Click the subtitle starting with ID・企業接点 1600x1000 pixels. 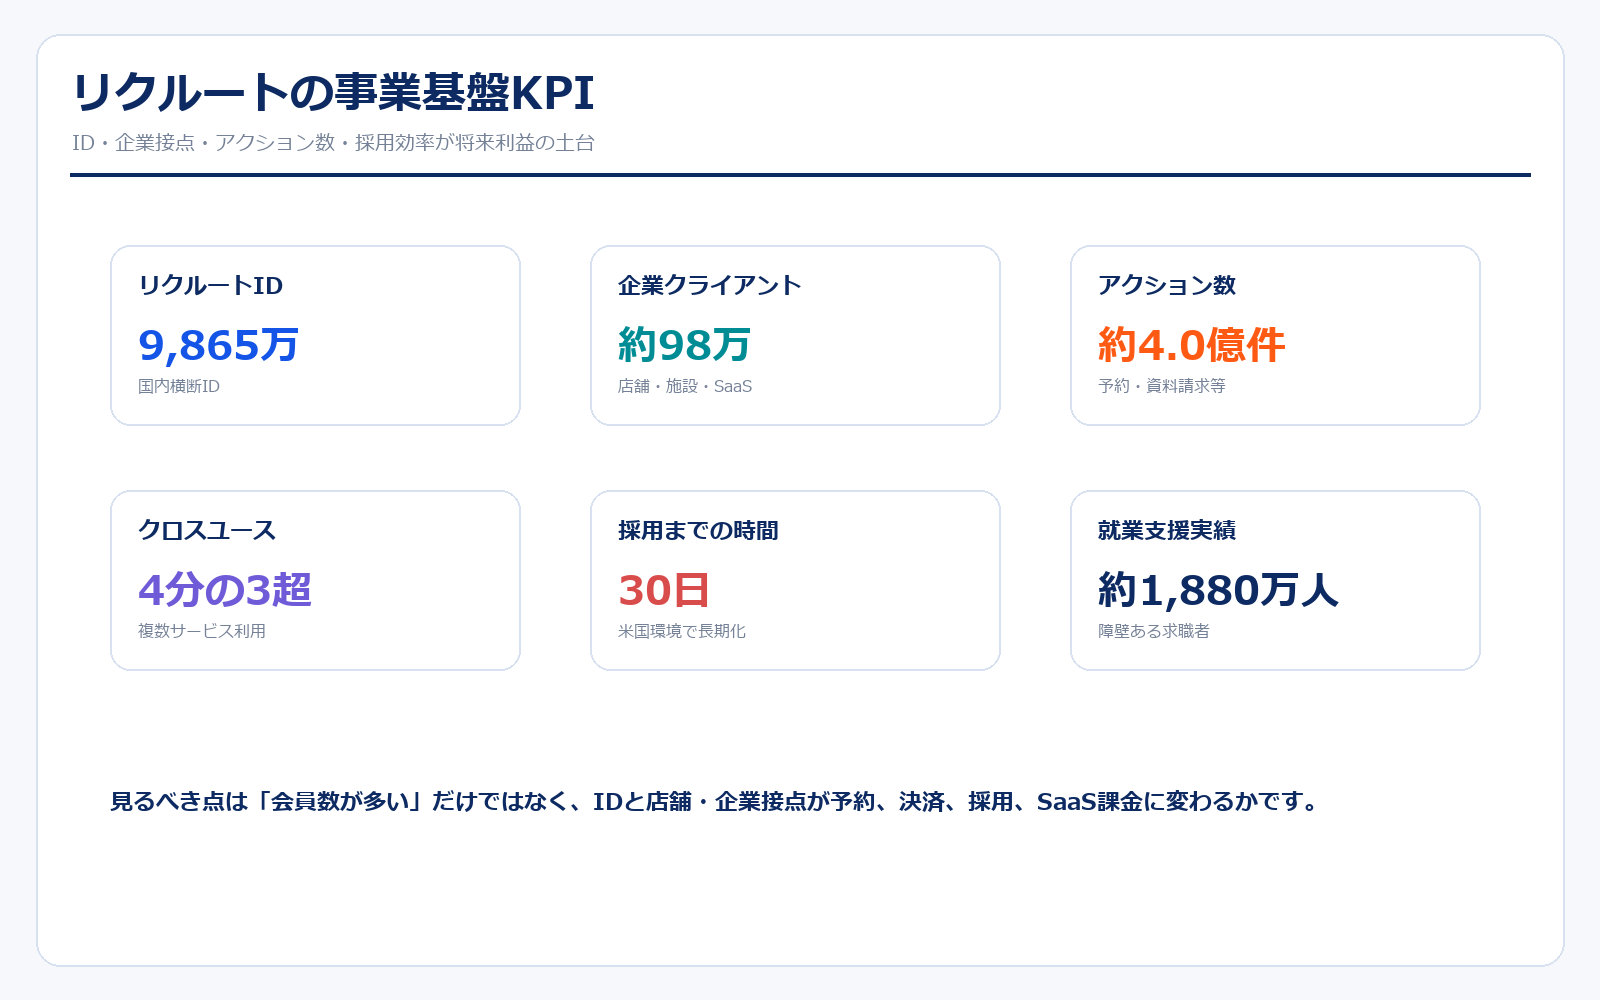click(x=333, y=143)
